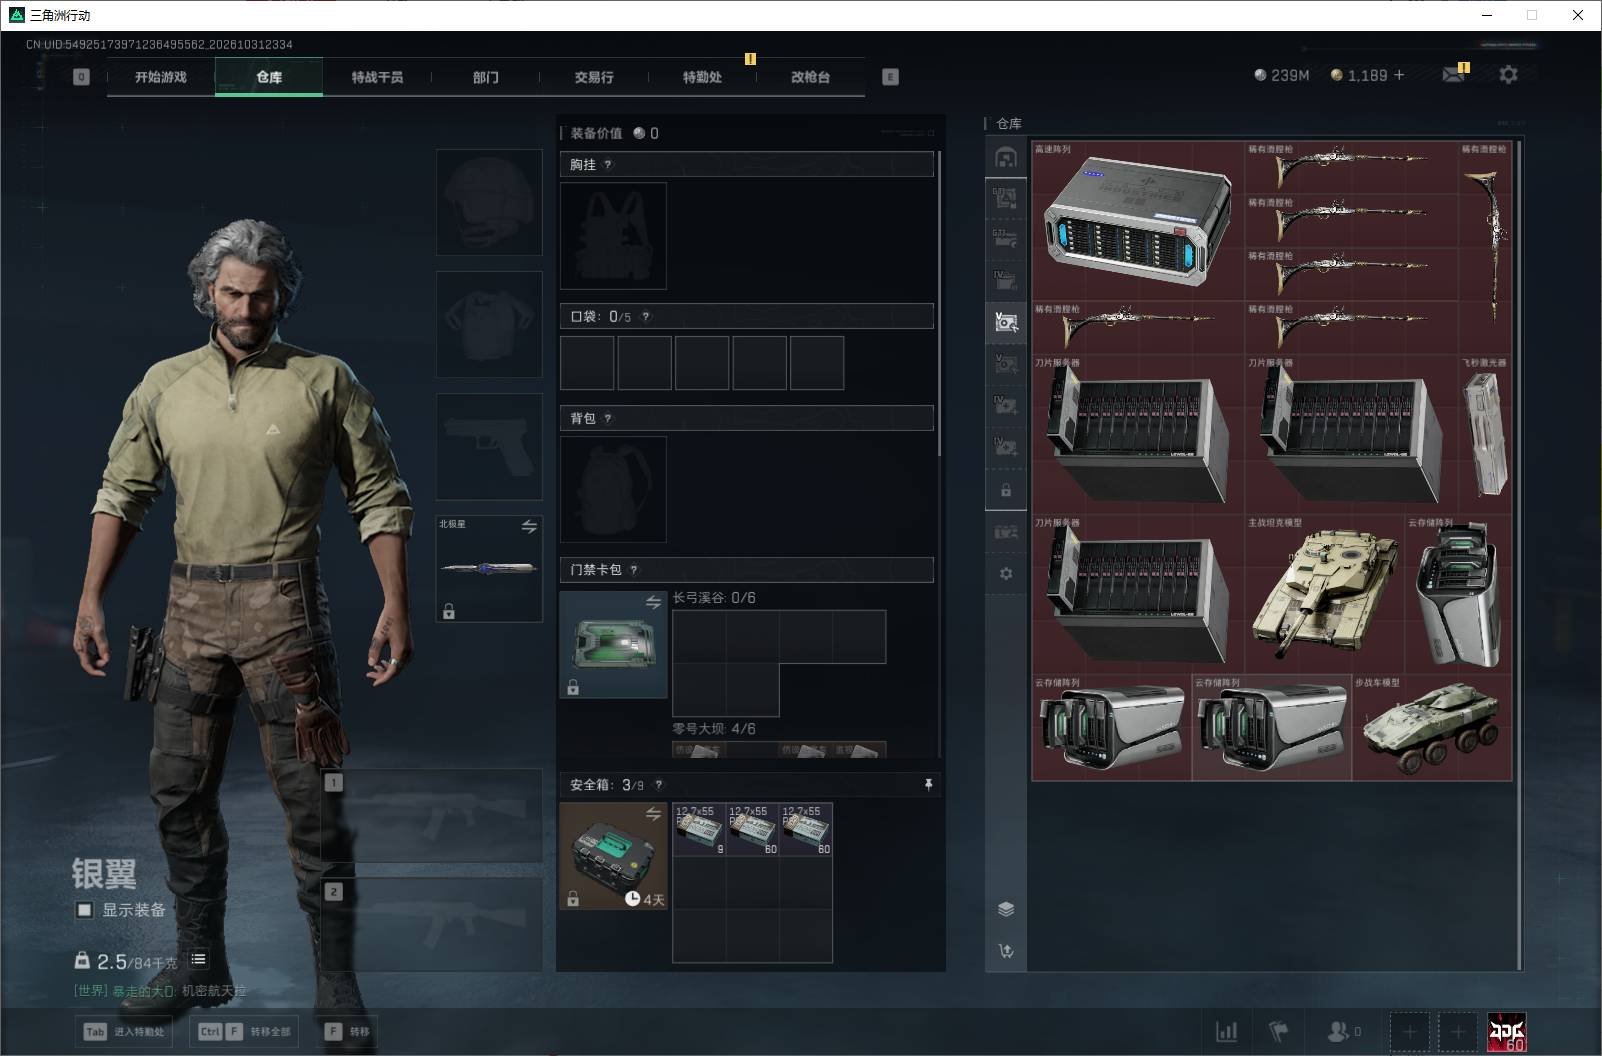Click the help icon beside 口袋 0/5

point(646,317)
